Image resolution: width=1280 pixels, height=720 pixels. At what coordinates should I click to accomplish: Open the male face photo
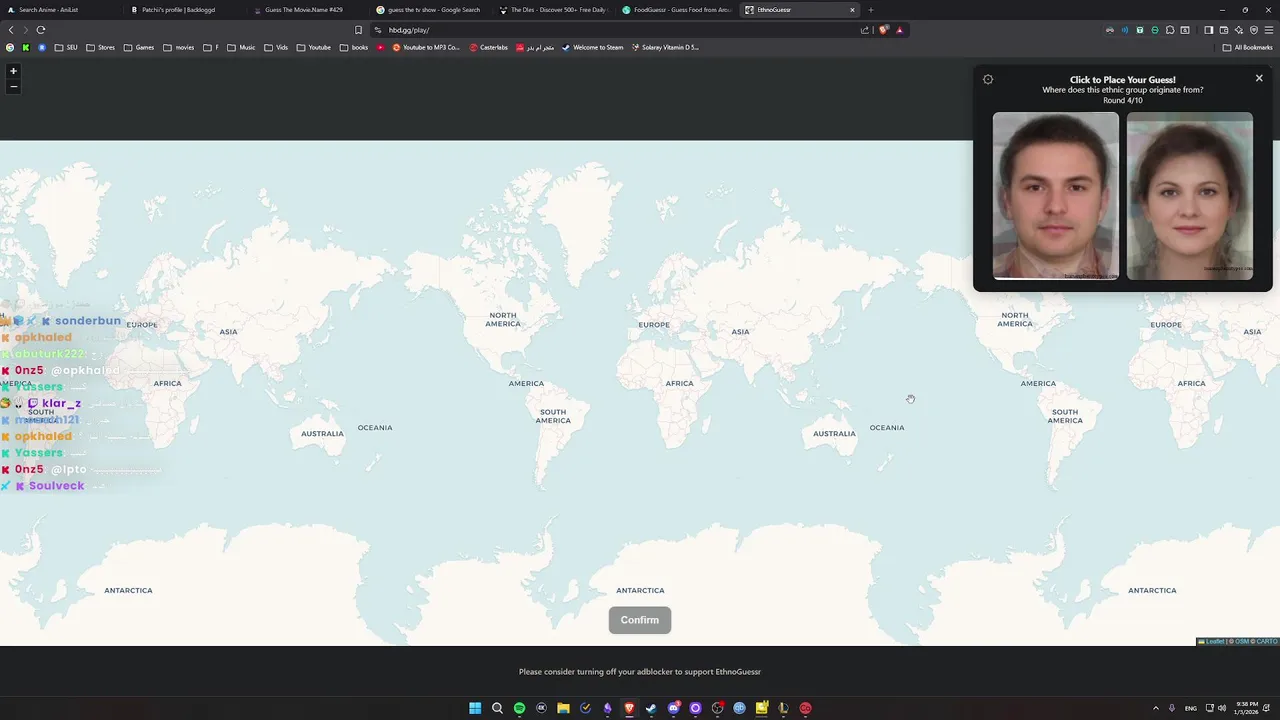click(x=1056, y=196)
